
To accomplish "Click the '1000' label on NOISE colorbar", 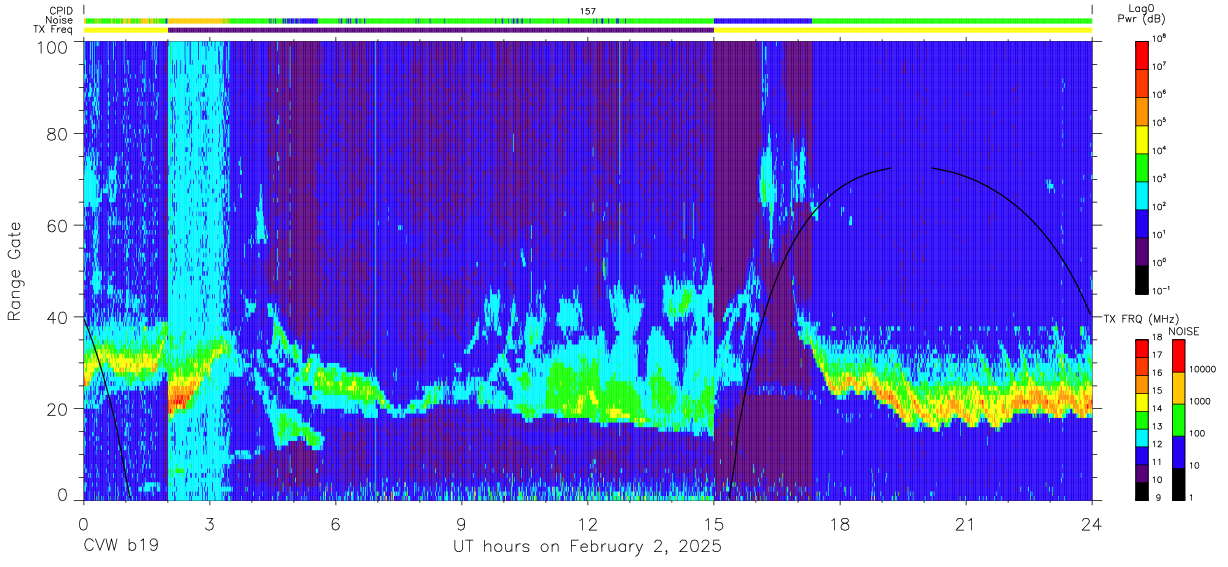I will (x=1199, y=401).
